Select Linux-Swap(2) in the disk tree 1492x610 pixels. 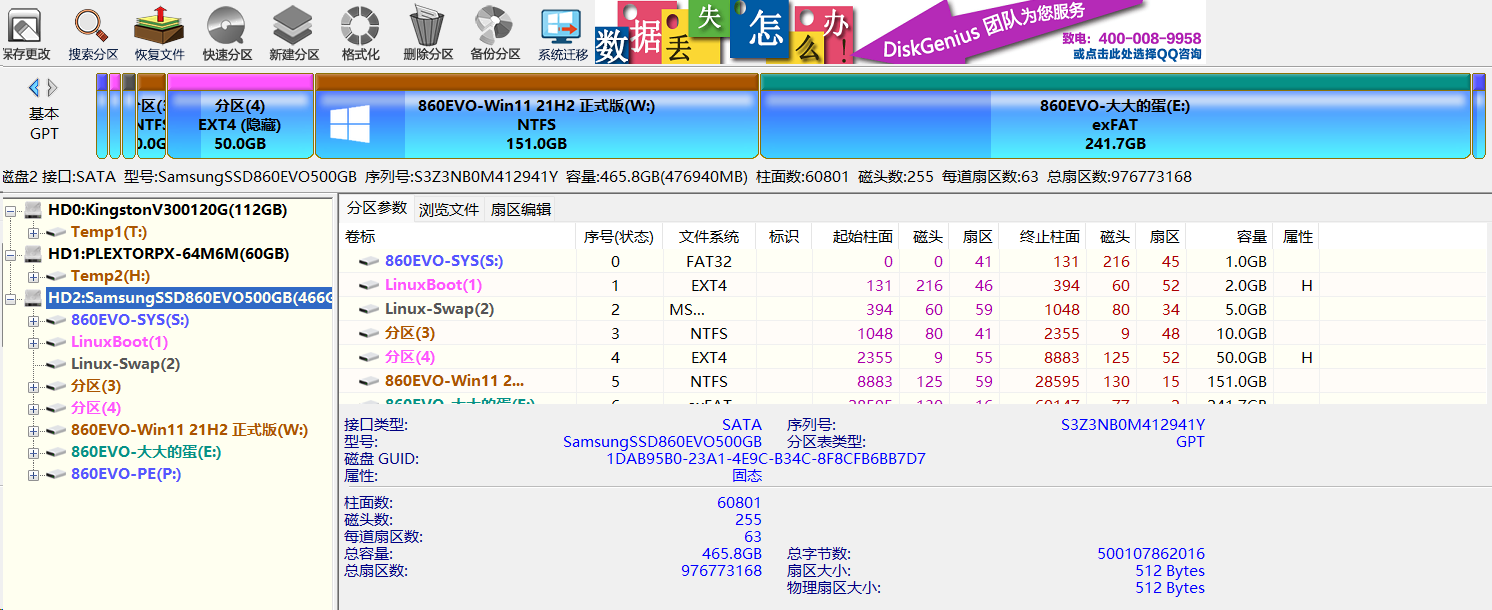pos(126,364)
